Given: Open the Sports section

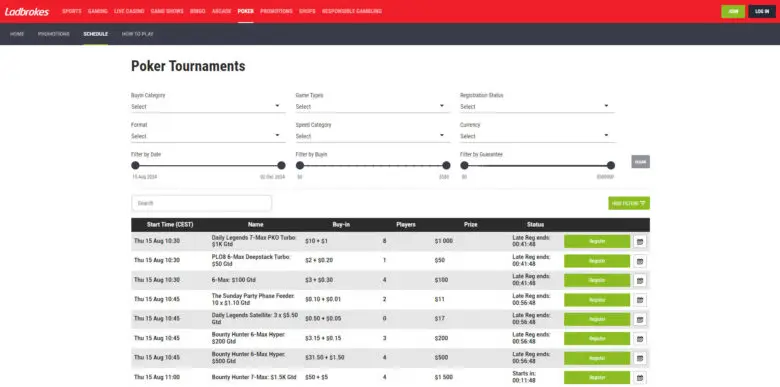Looking at the screenshot, I should tap(72, 11).
